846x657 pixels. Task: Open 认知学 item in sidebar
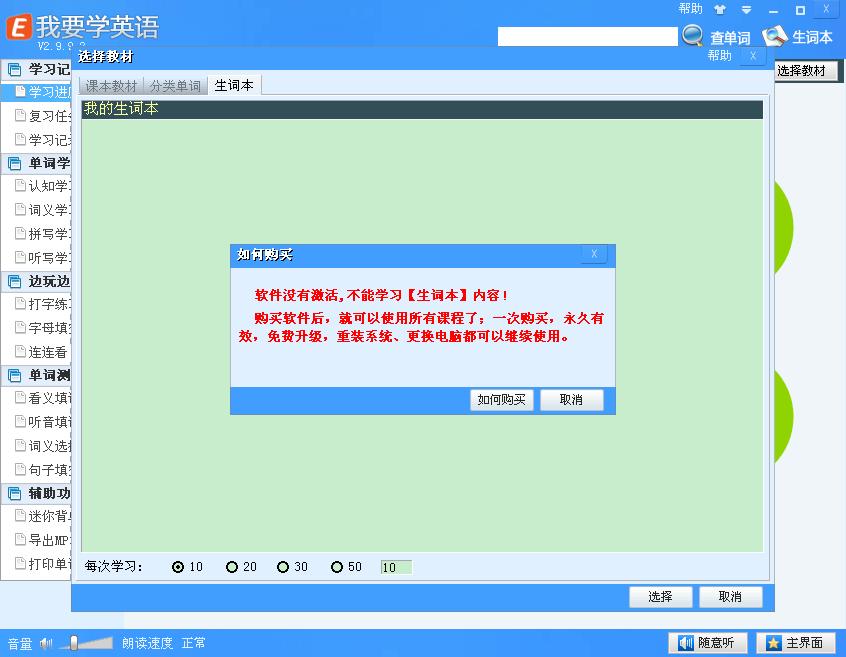click(x=43, y=186)
